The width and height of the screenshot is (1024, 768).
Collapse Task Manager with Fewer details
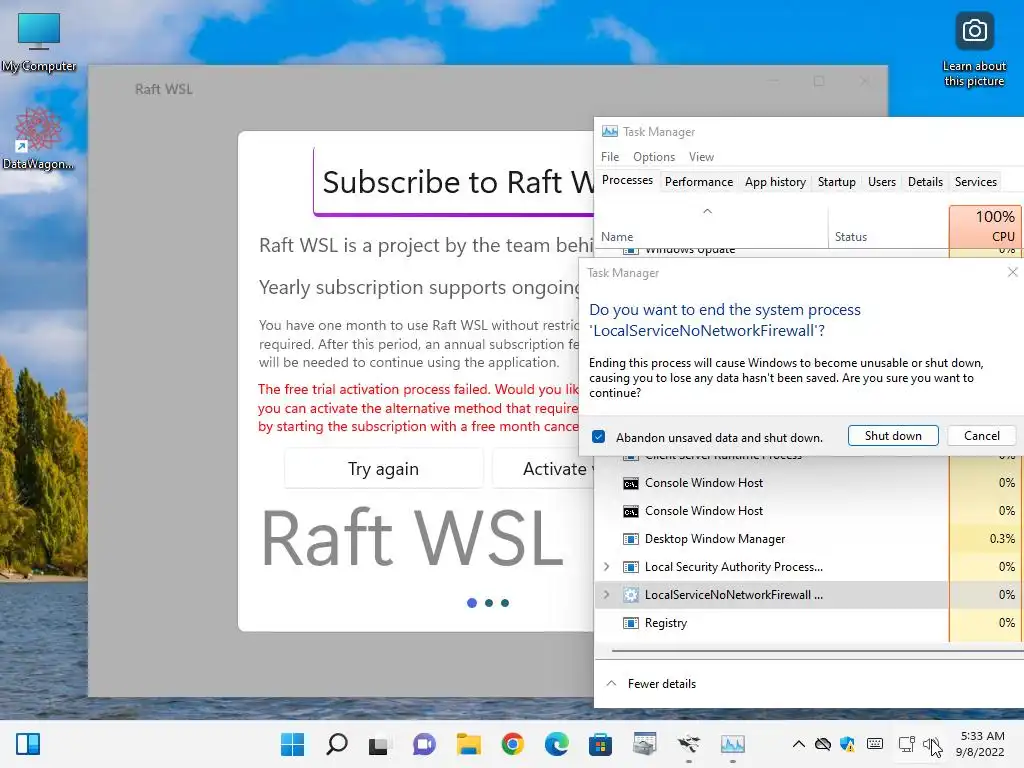point(651,684)
